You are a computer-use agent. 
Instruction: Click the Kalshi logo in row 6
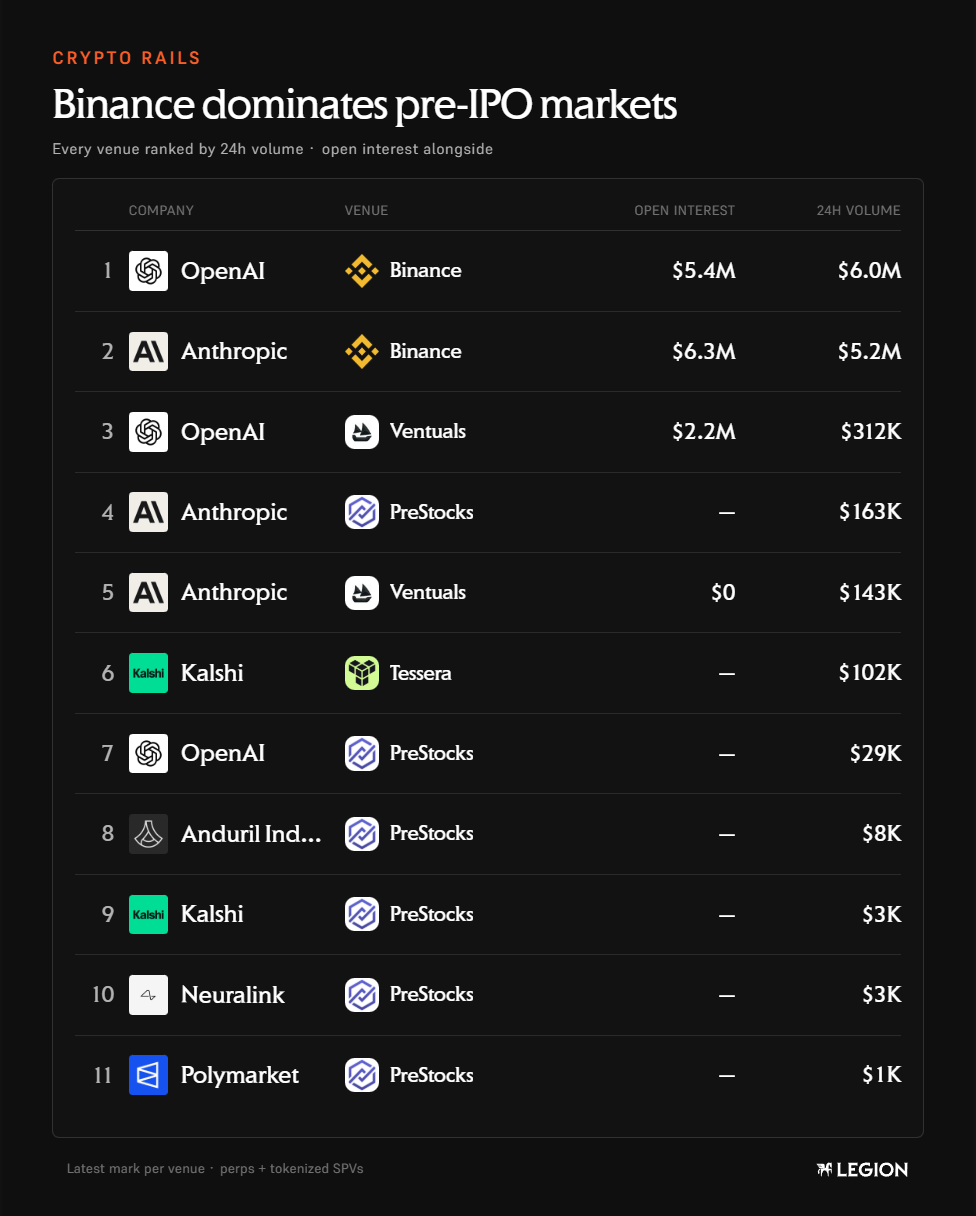[148, 673]
